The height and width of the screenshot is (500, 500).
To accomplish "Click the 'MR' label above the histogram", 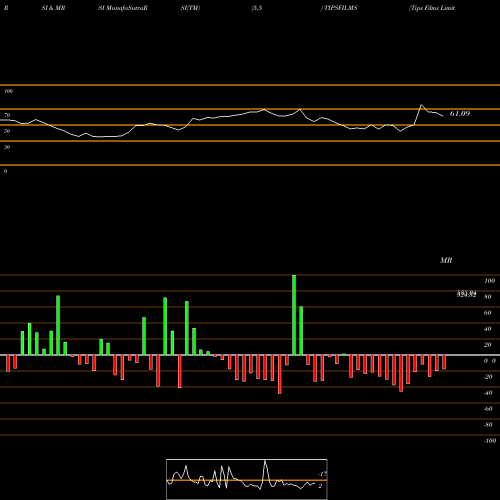I will tap(446, 260).
